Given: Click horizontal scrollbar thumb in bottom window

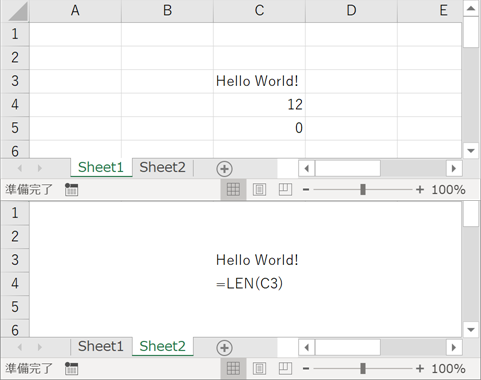Looking at the screenshot, I should click(348, 347).
